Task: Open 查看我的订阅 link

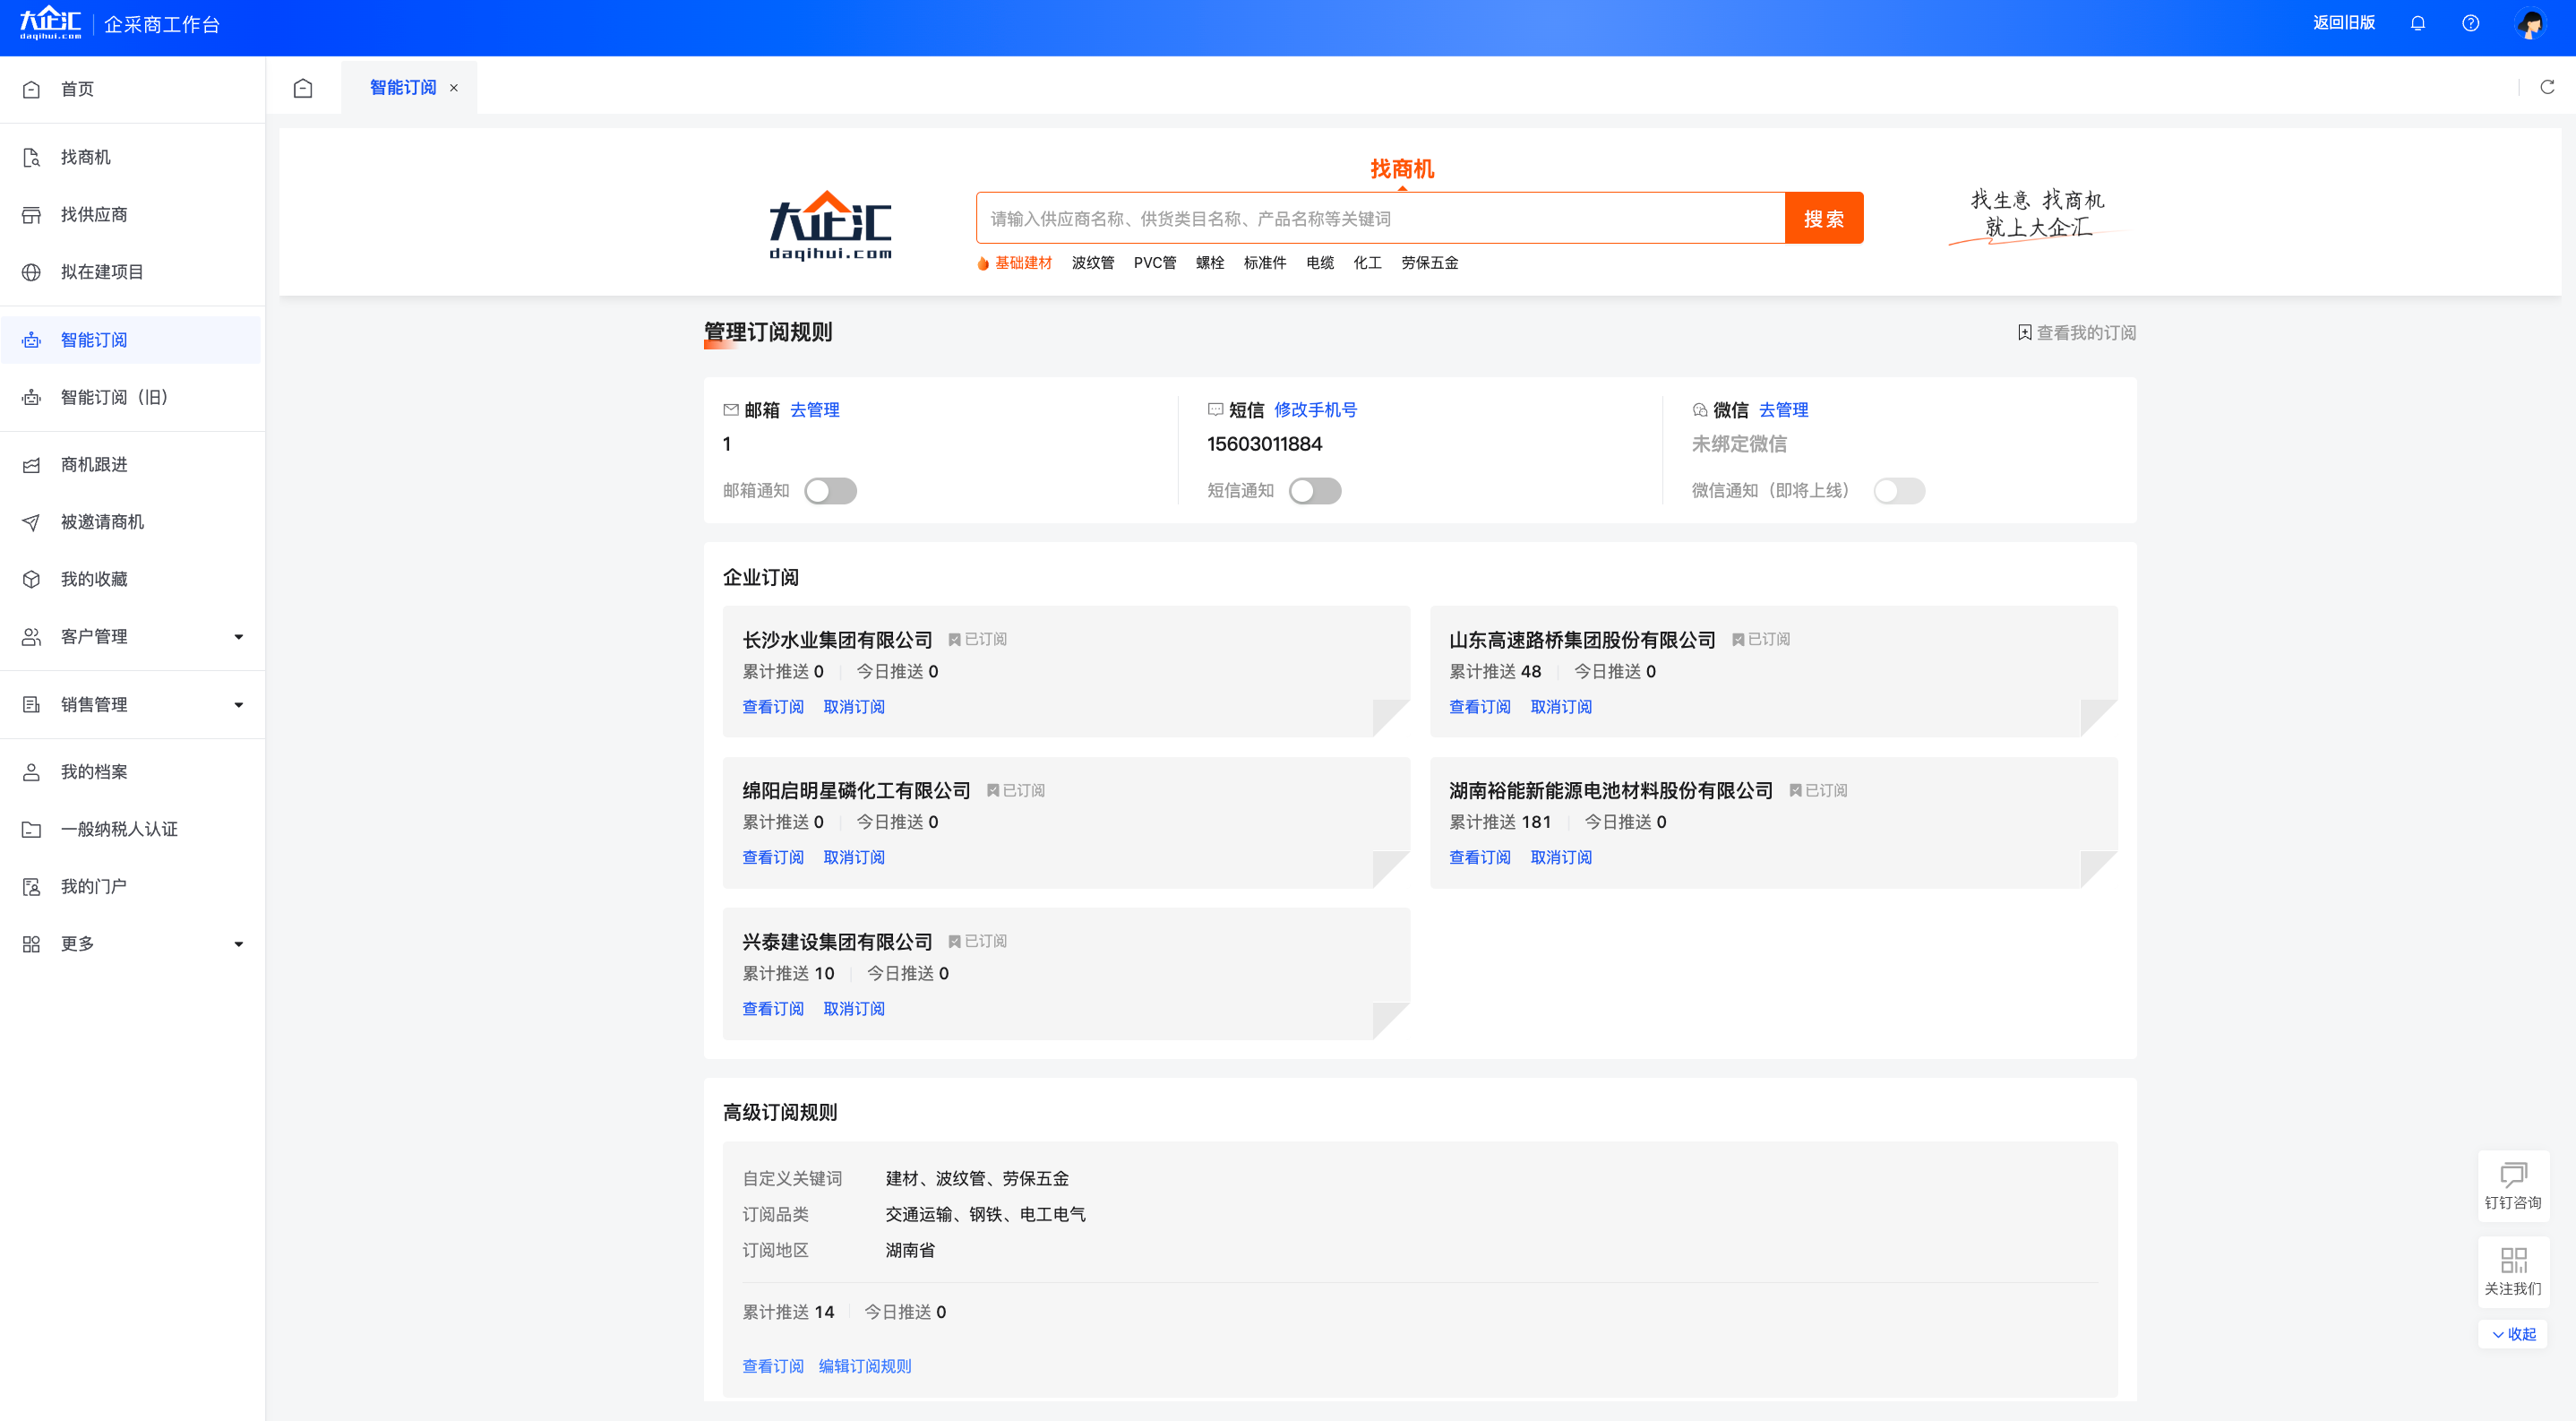Action: tap(2076, 333)
